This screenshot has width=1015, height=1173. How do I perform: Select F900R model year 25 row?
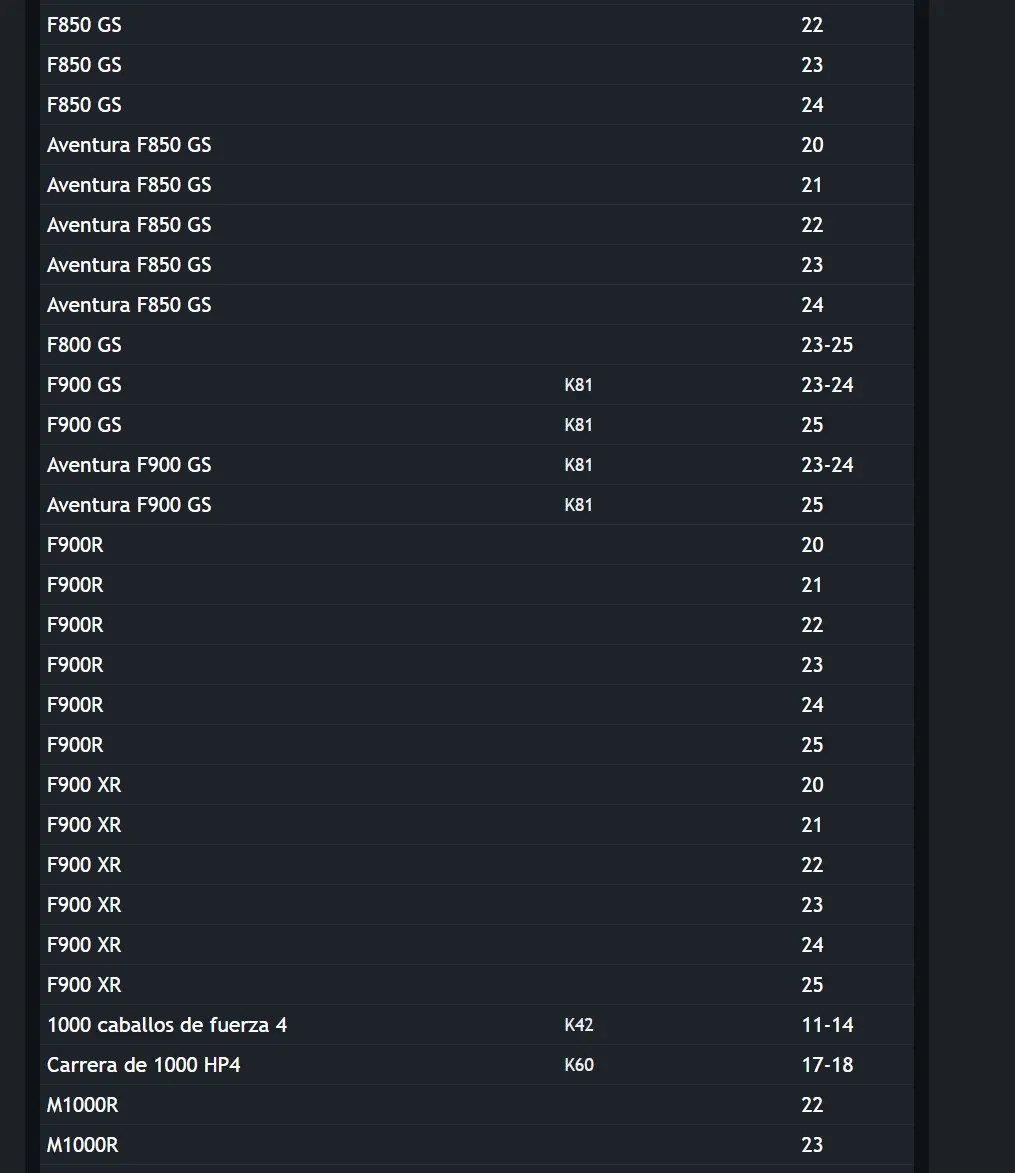tap(476, 745)
